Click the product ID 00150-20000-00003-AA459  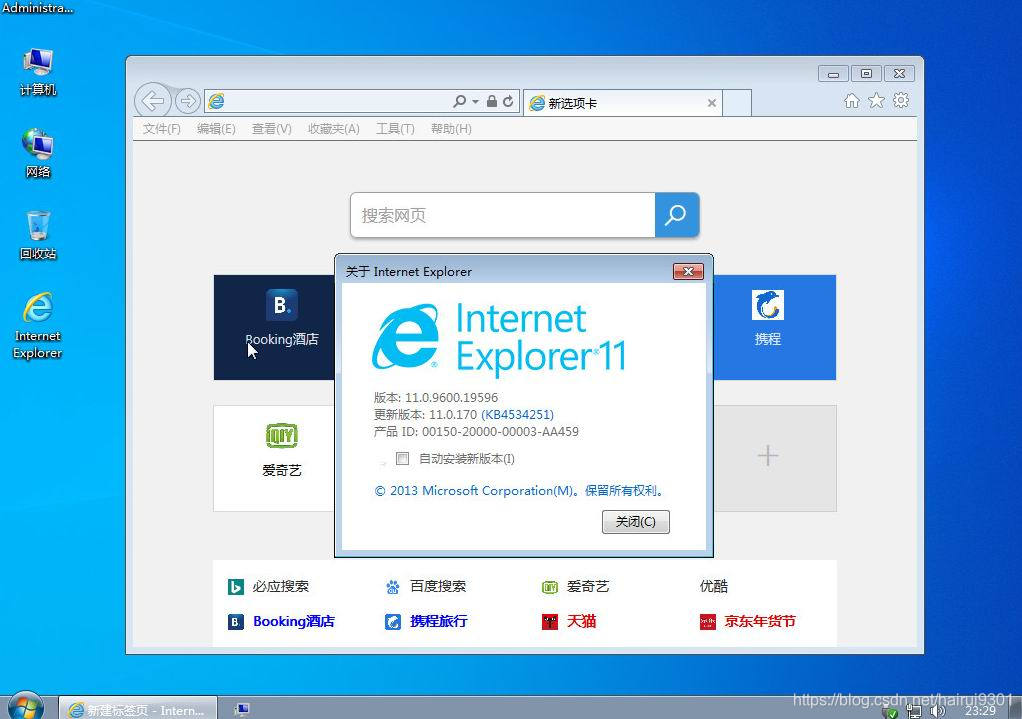[x=500, y=432]
